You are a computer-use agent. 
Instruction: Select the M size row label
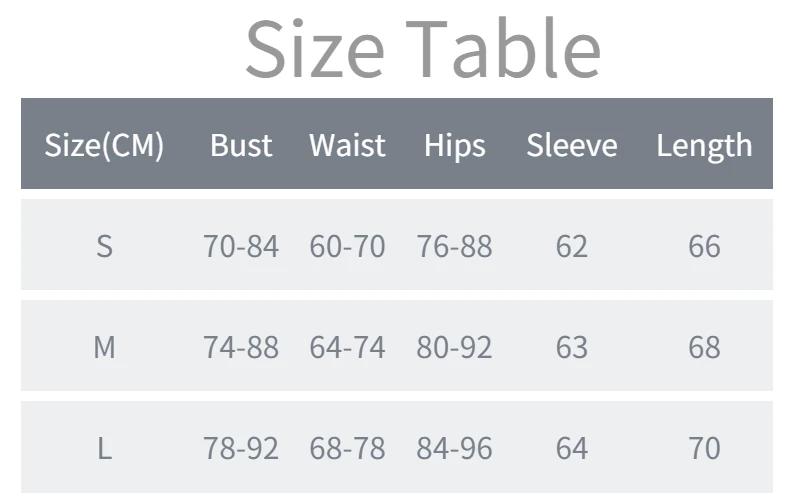point(104,347)
